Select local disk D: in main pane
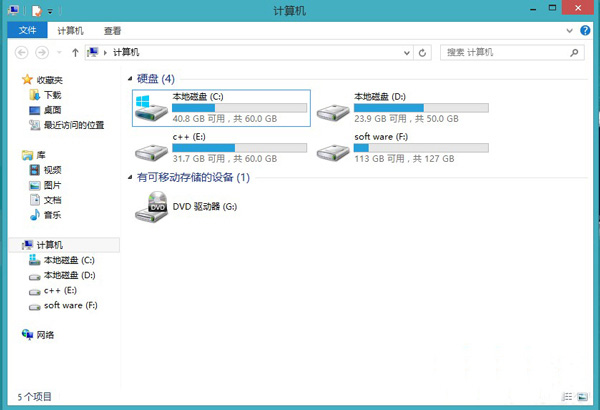The width and height of the screenshot is (600, 410). pos(334,108)
